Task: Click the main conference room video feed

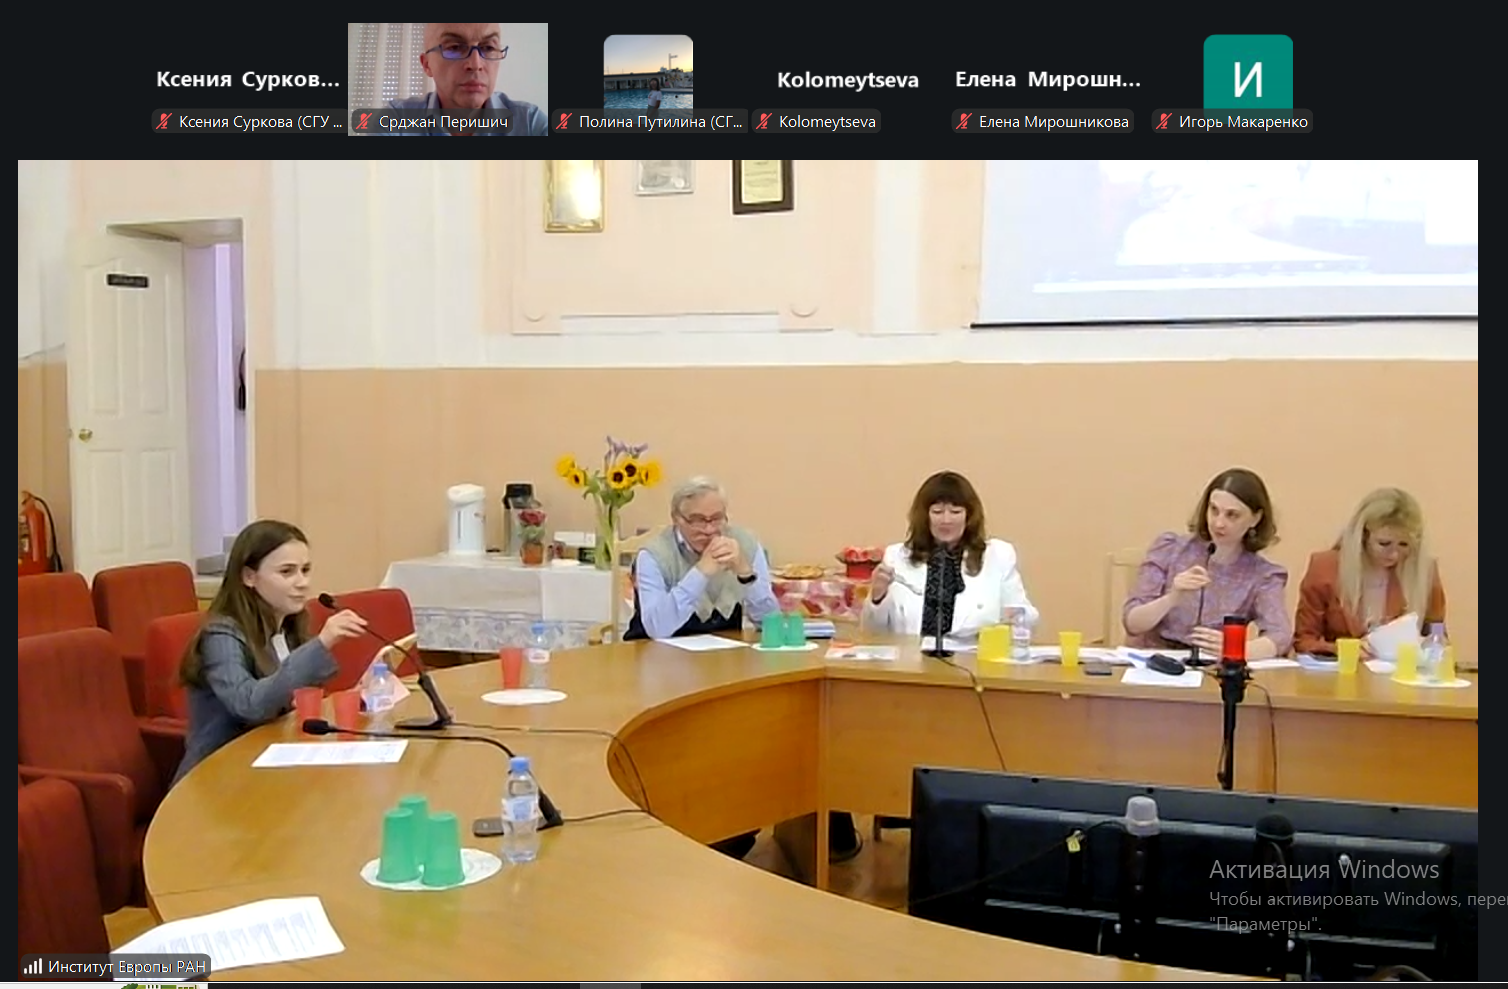Action: [748, 570]
